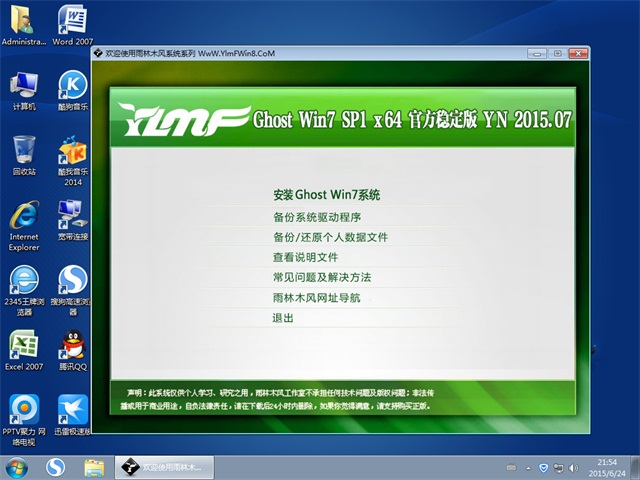
Task: Click the taskbar clock showing 21:54
Action: (x=607, y=467)
